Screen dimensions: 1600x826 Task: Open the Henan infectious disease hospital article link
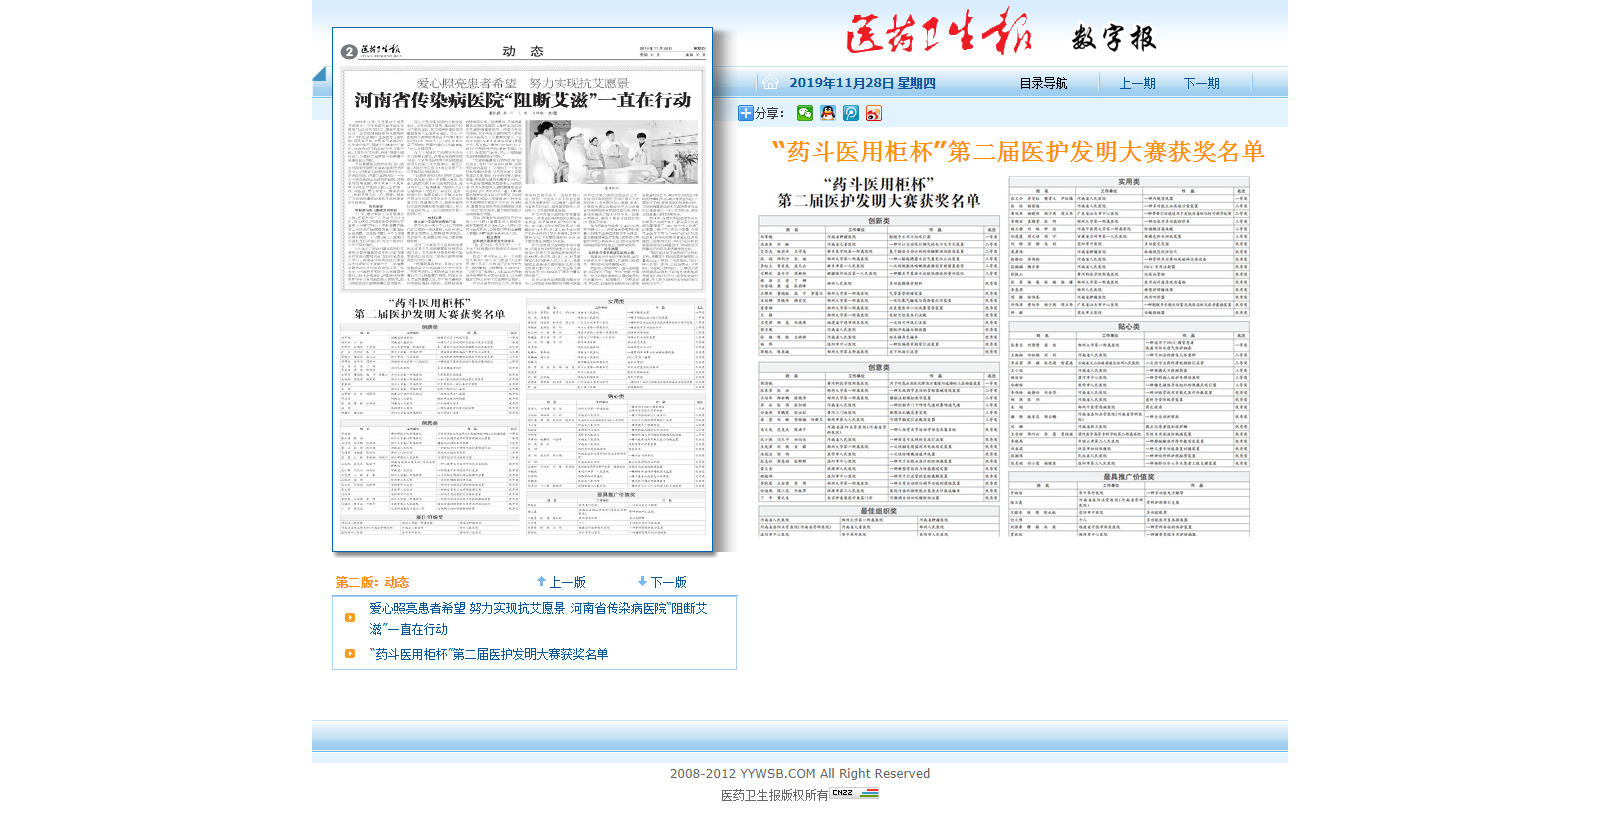(x=538, y=618)
